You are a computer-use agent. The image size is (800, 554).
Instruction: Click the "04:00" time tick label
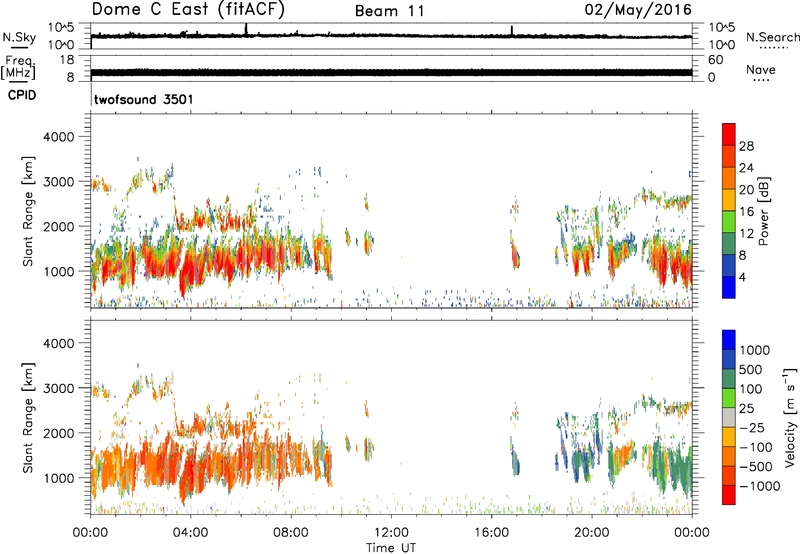pyautogui.click(x=190, y=533)
